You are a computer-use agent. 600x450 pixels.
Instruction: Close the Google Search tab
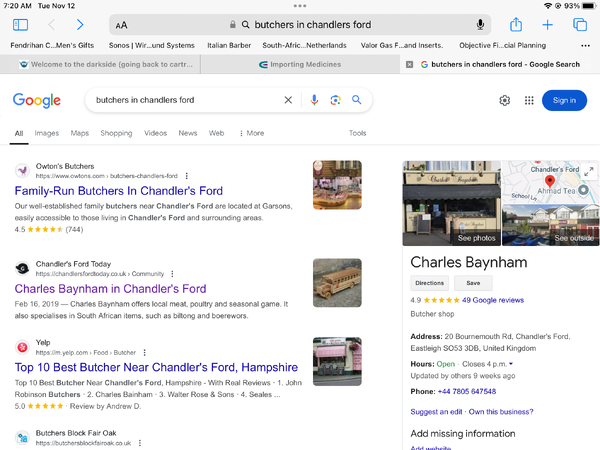(x=409, y=64)
